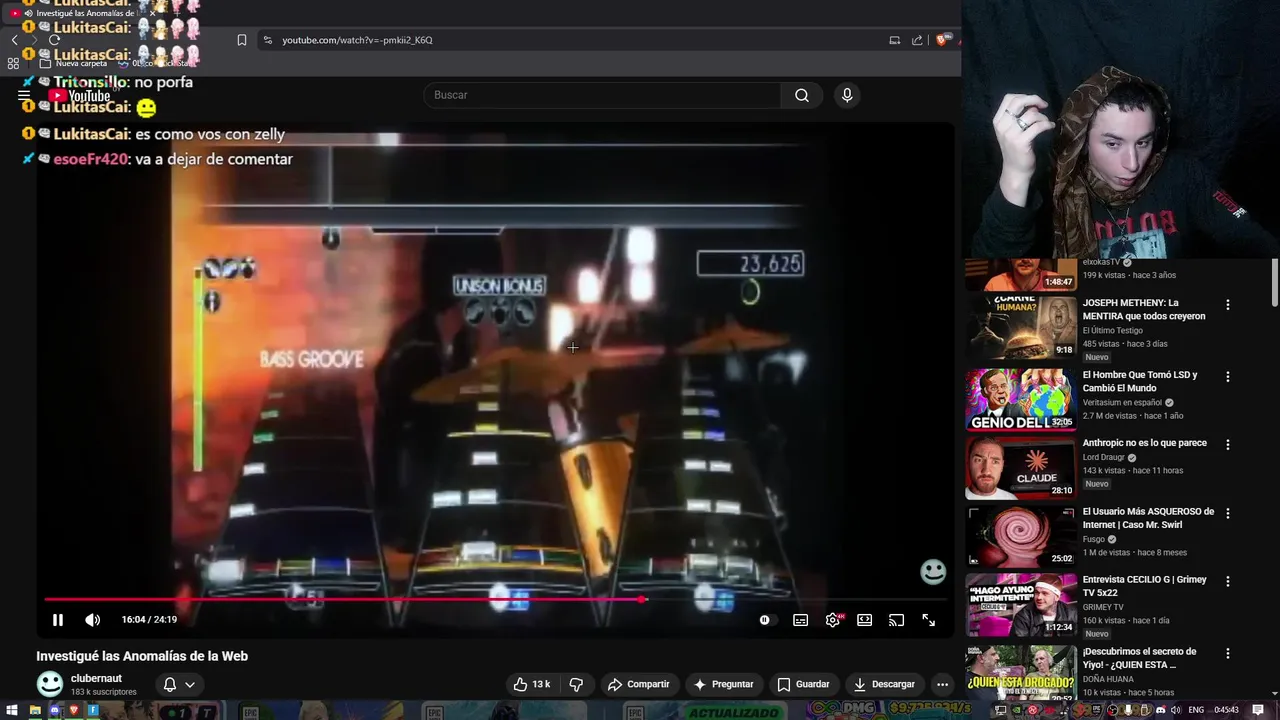The image size is (1280, 720).
Task: Seek on the red video progress bar
Action: 495,600
